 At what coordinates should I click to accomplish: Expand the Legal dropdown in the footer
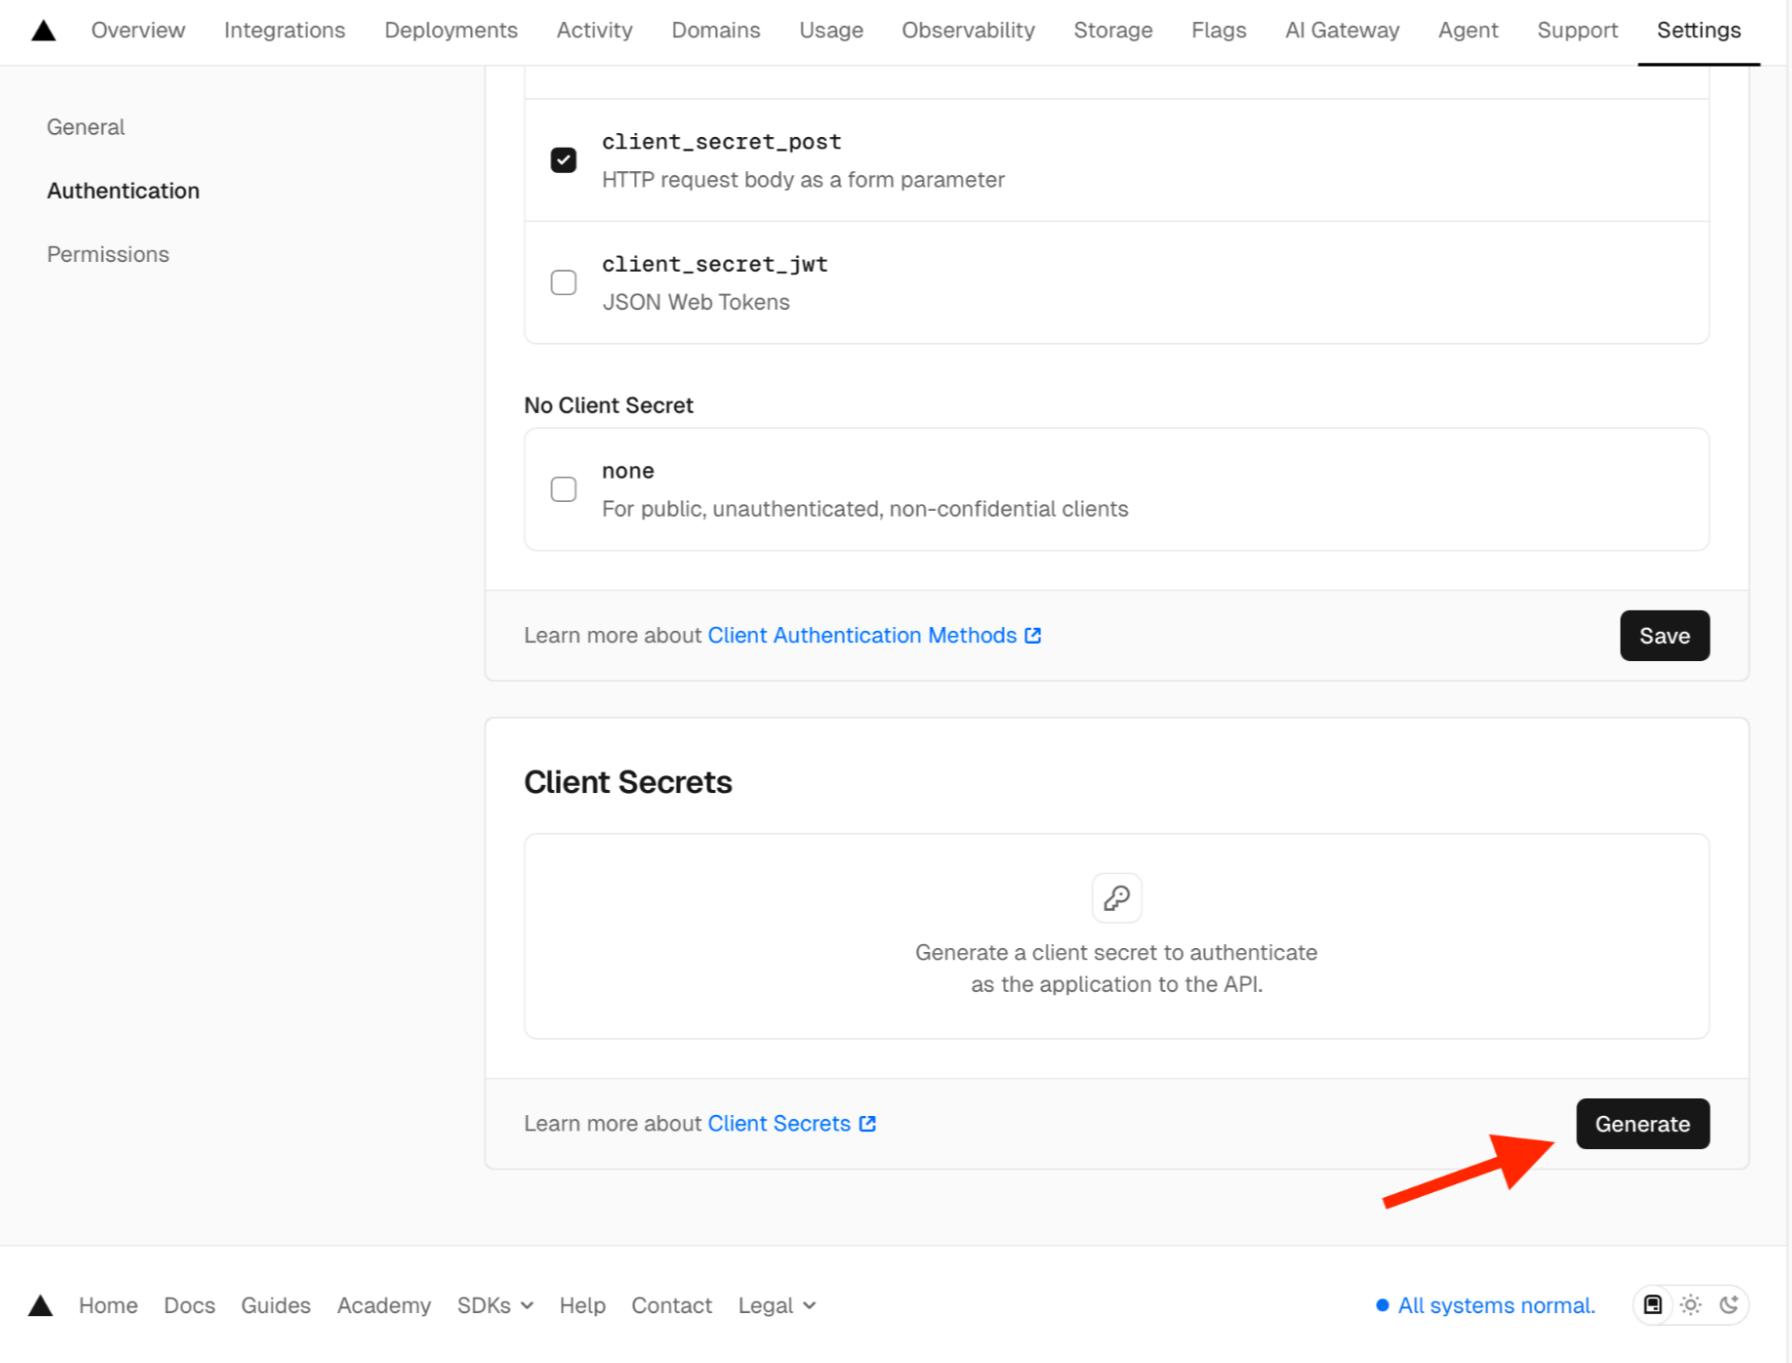click(x=776, y=1305)
